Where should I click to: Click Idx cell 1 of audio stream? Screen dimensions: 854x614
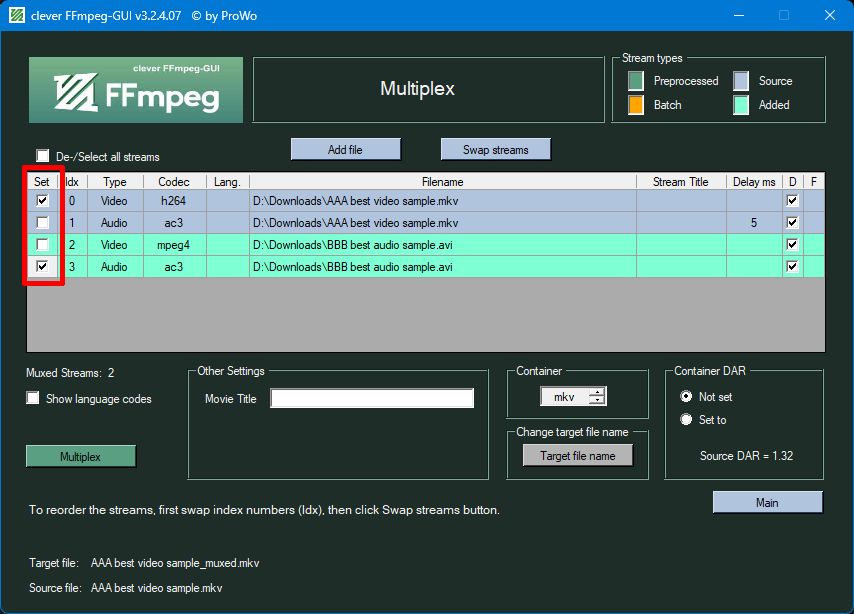(72, 222)
